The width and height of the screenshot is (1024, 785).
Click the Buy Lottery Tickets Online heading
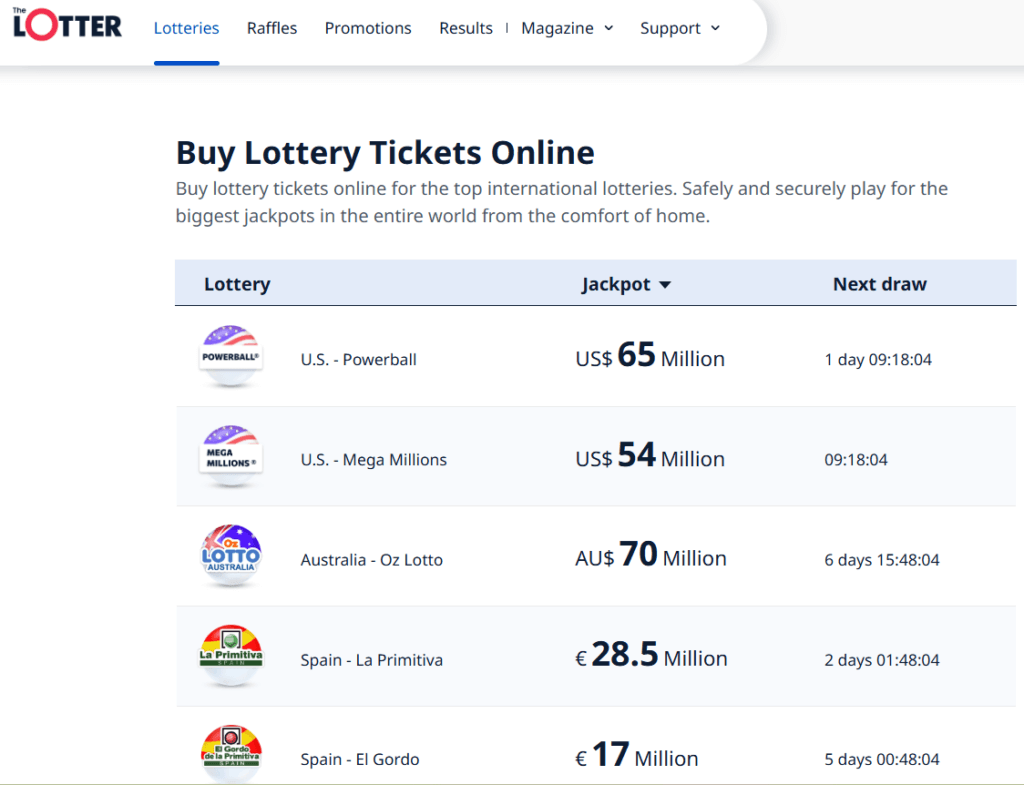click(x=385, y=153)
